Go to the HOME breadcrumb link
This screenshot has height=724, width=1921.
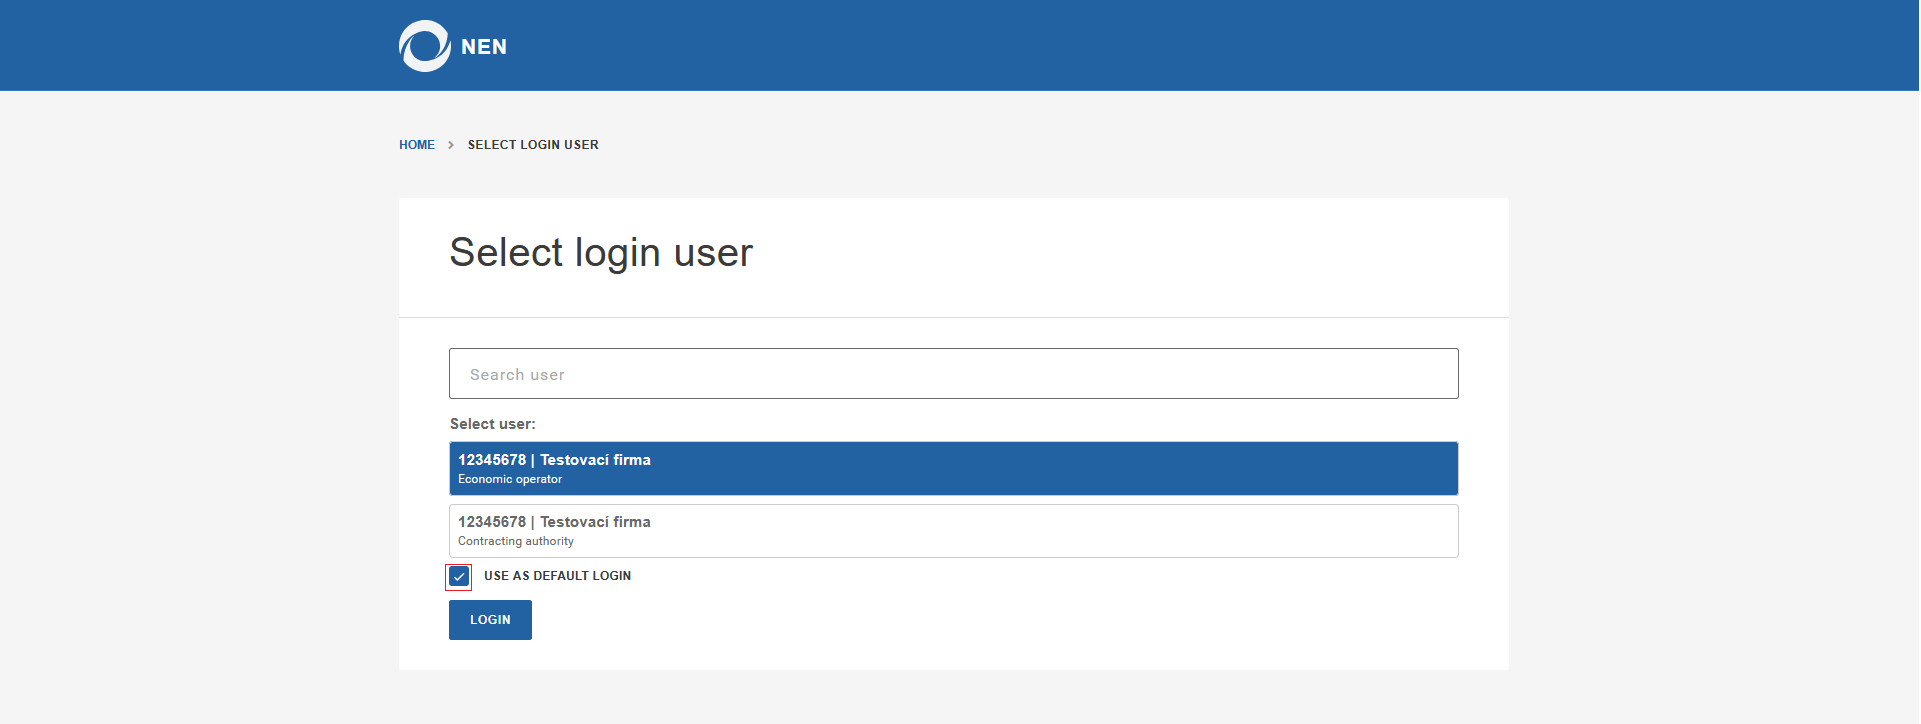417,145
